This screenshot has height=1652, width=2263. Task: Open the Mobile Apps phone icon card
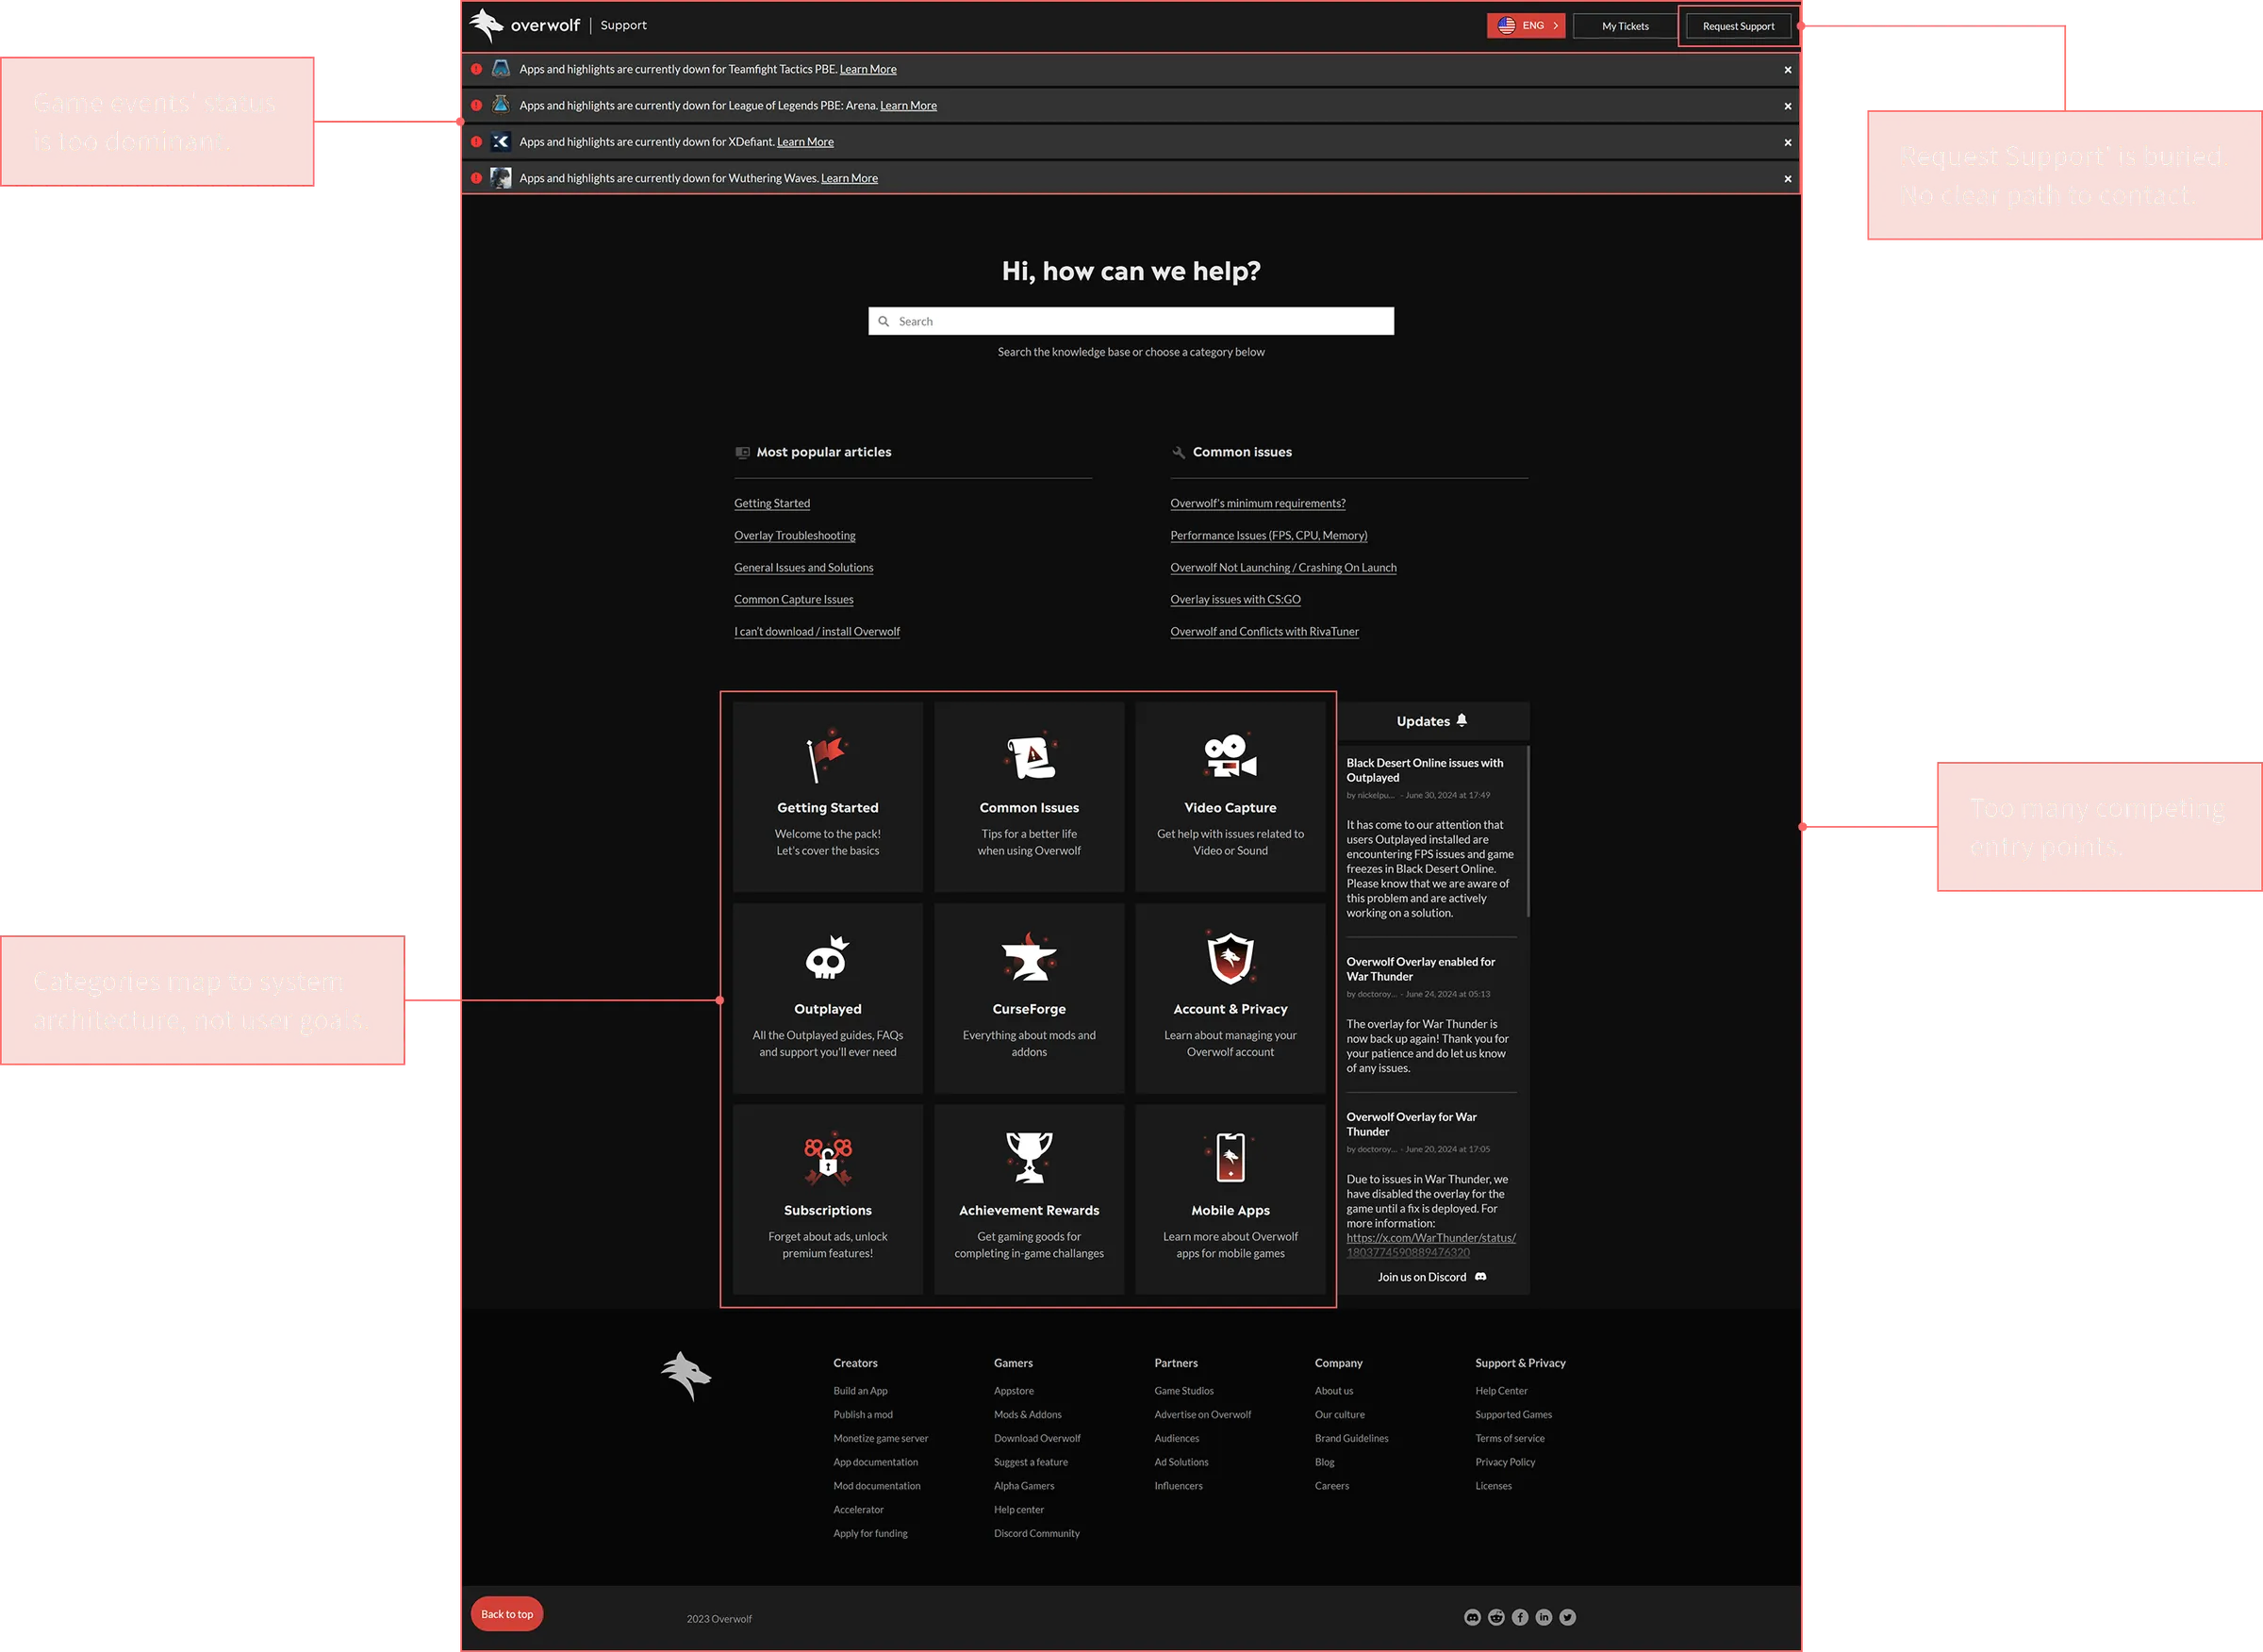coord(1230,1199)
